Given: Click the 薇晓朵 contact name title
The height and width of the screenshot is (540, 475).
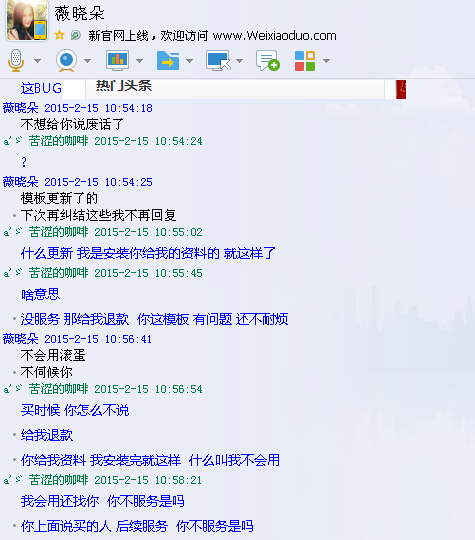Looking at the screenshot, I should tap(79, 14).
